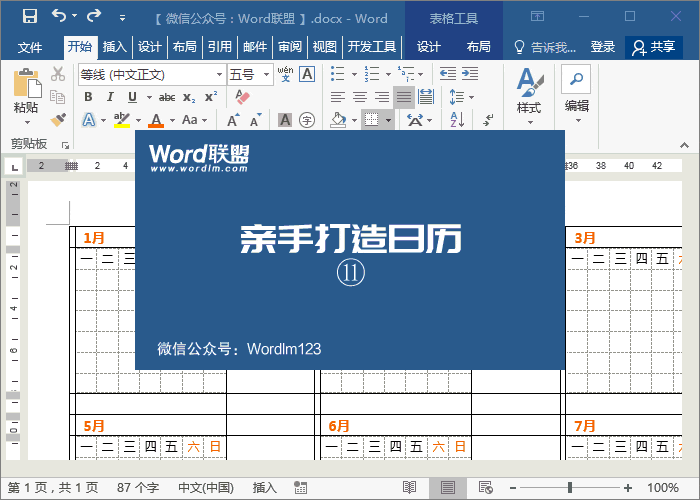The image size is (700, 500).
Task: Open the 开发工具 ribbon tab
Action: tap(371, 46)
